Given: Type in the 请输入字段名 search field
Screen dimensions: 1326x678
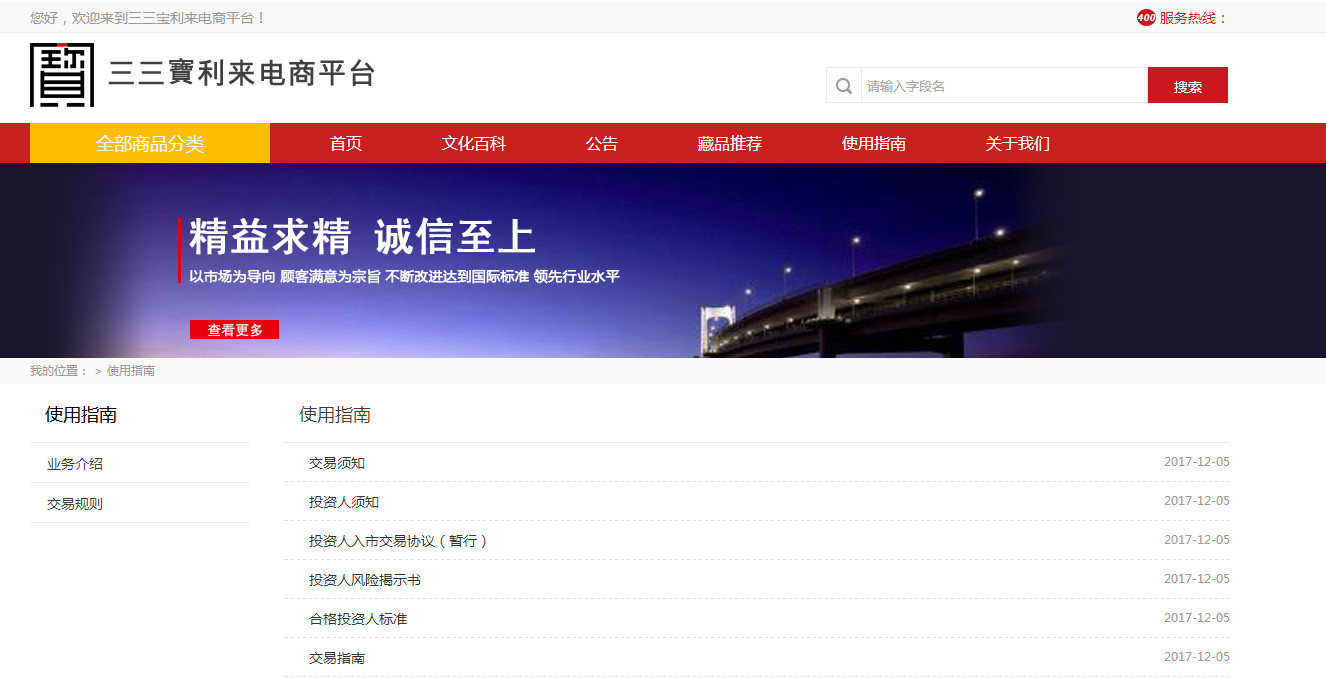Looking at the screenshot, I should [x=1003, y=86].
